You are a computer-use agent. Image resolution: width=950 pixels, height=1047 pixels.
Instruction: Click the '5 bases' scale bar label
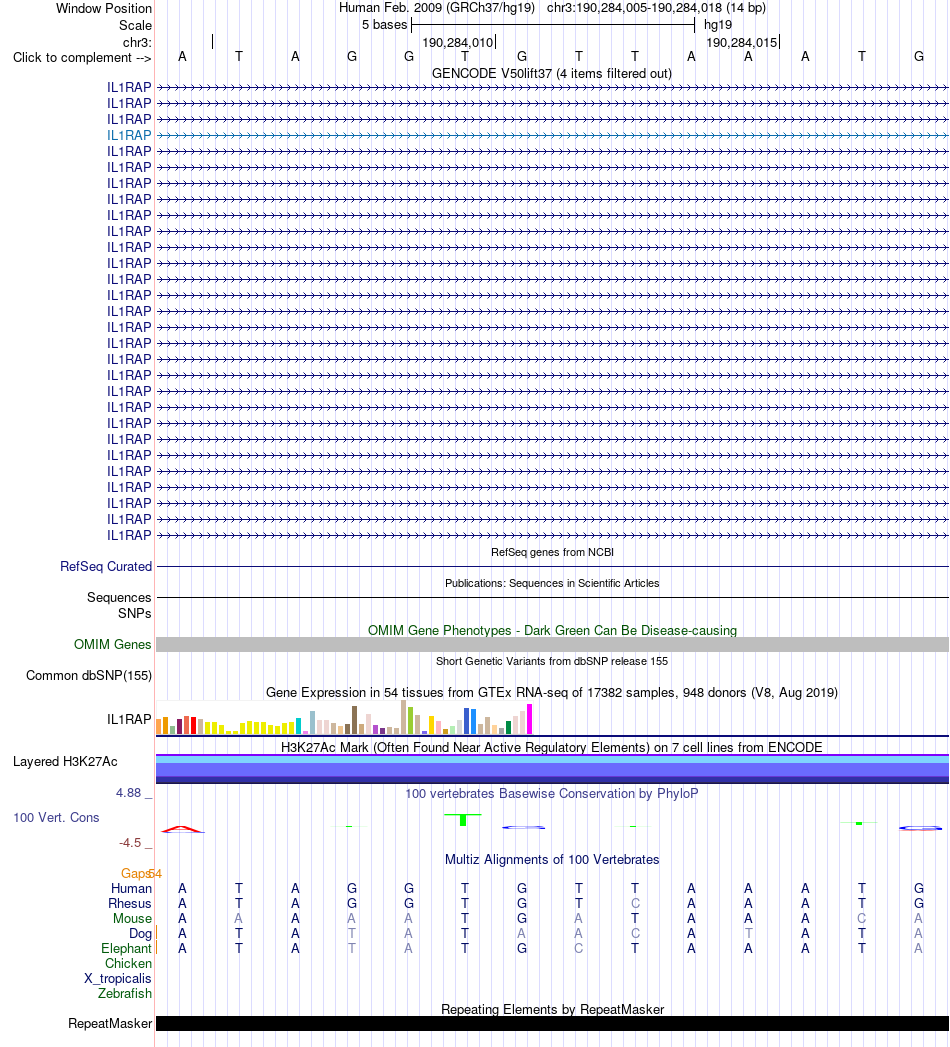[x=385, y=25]
